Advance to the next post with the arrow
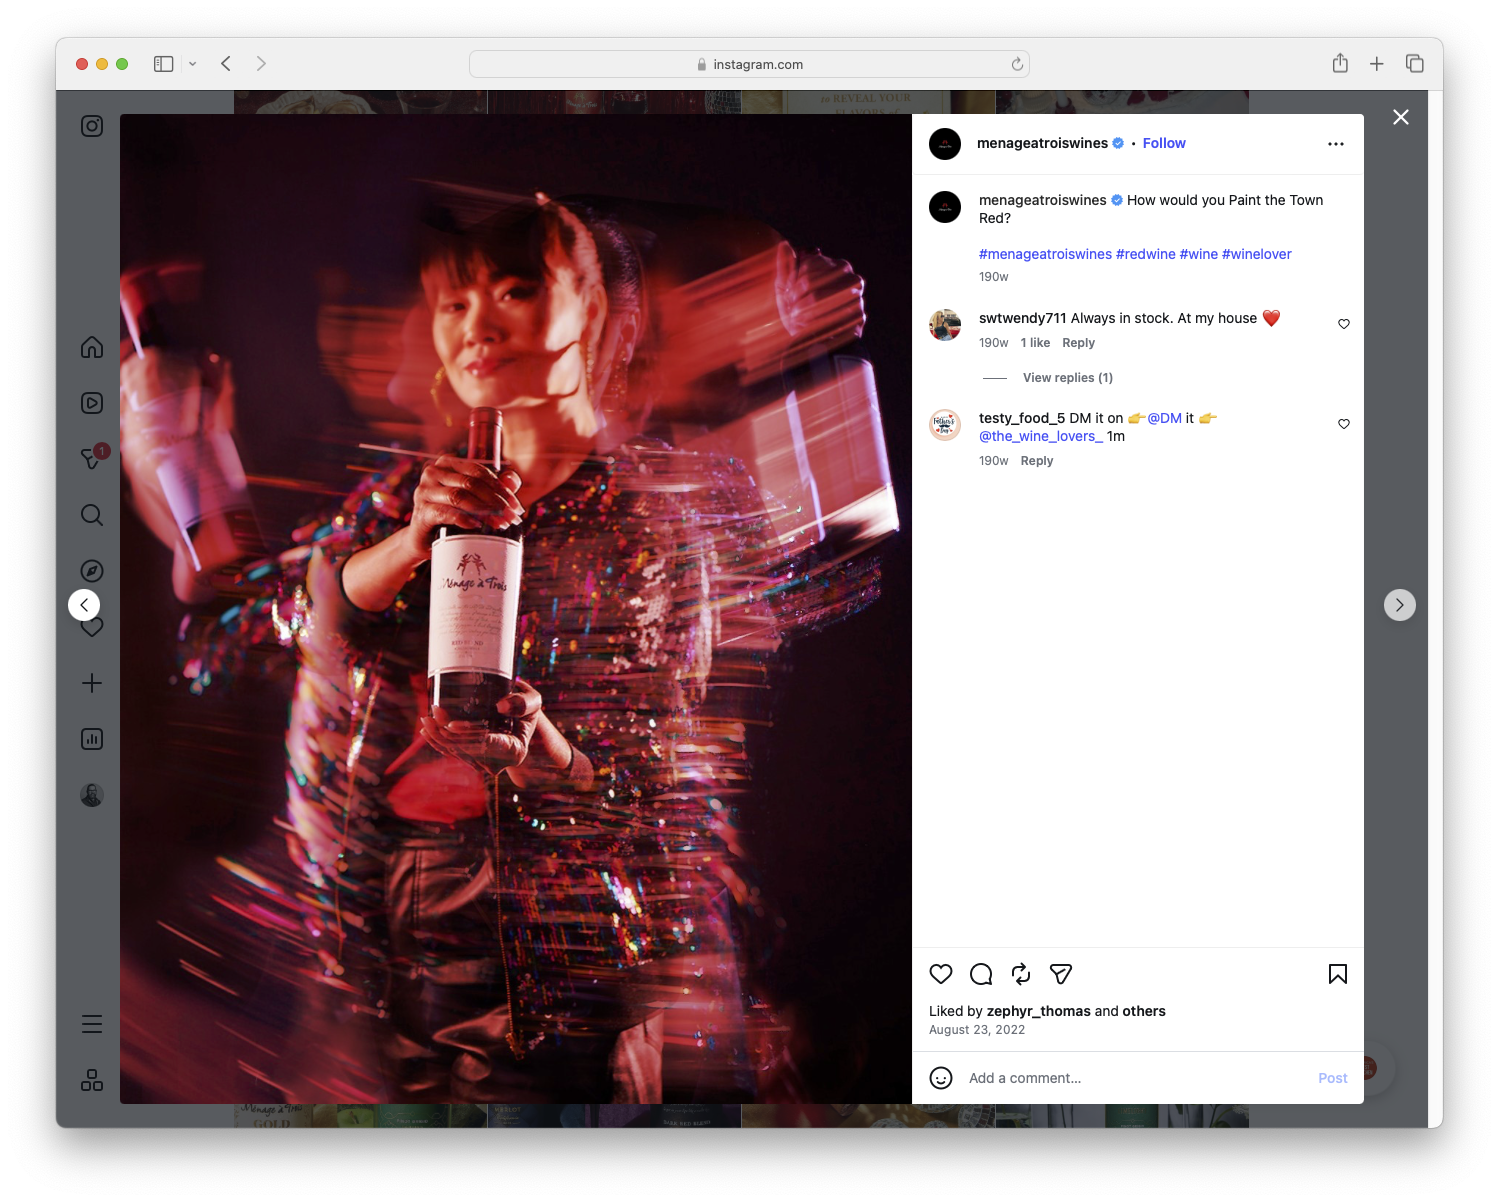This screenshot has height=1202, width=1499. (1400, 605)
